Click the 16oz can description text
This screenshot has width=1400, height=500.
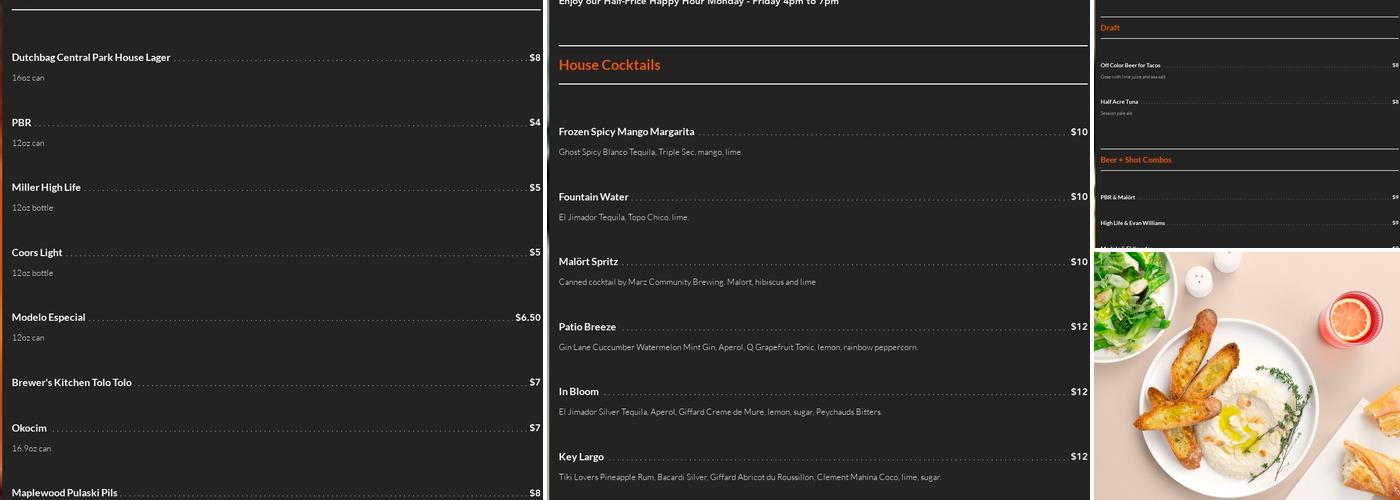(28, 78)
